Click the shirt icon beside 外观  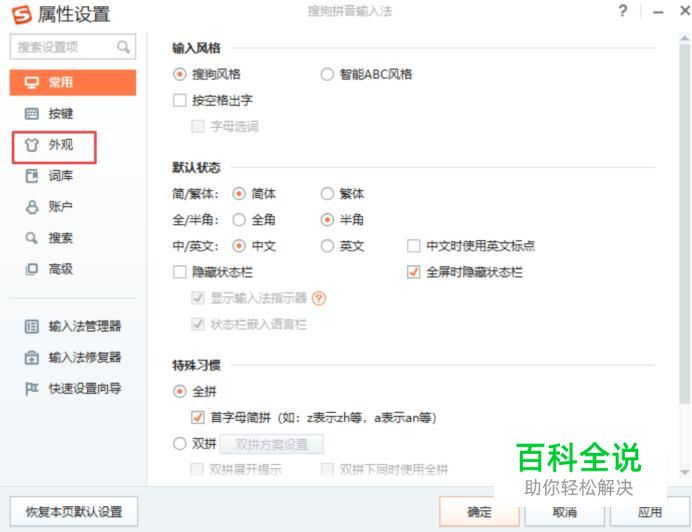[31, 145]
